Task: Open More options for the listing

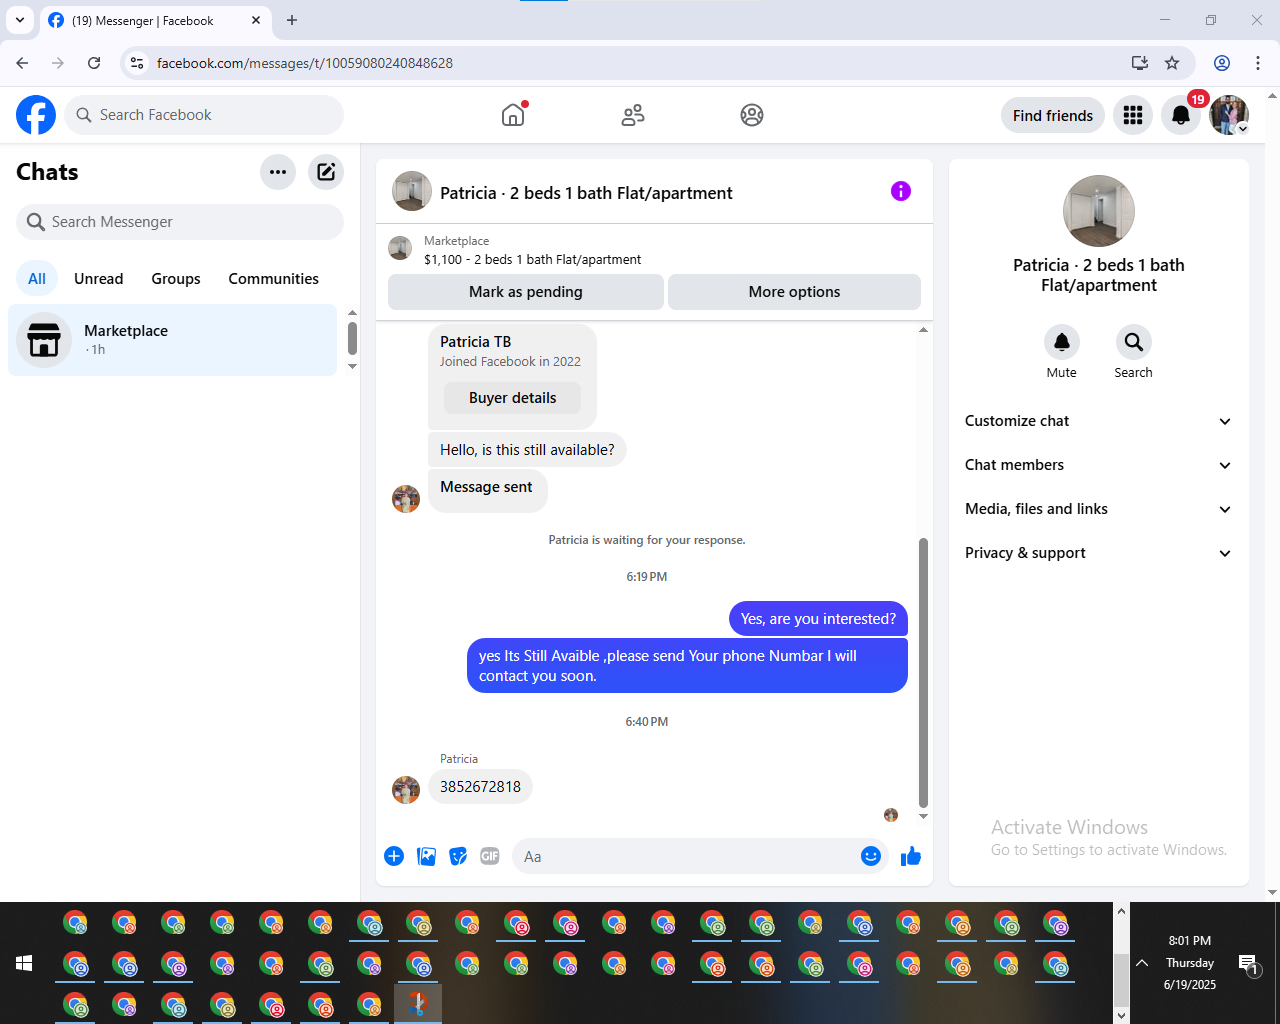Action: coord(794,292)
